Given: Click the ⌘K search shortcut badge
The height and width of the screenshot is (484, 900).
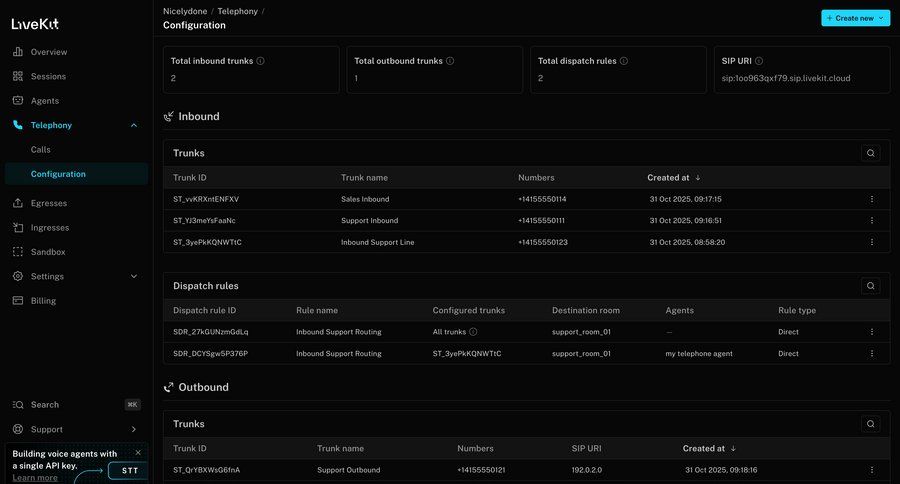Looking at the screenshot, I should click(x=133, y=405).
